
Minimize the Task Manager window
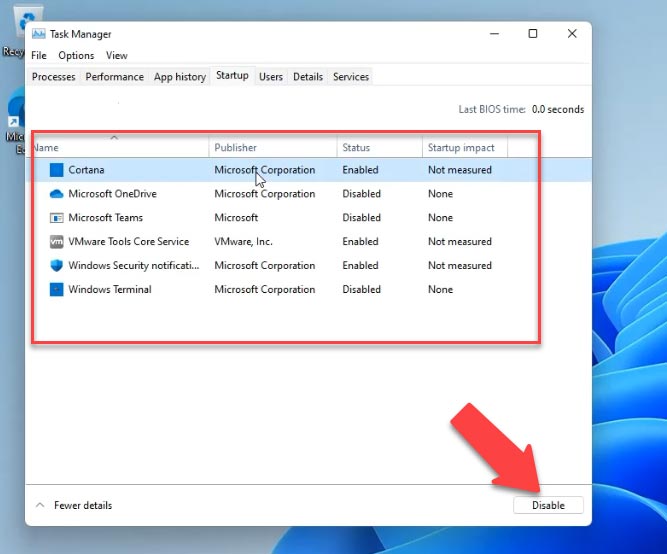pos(494,34)
